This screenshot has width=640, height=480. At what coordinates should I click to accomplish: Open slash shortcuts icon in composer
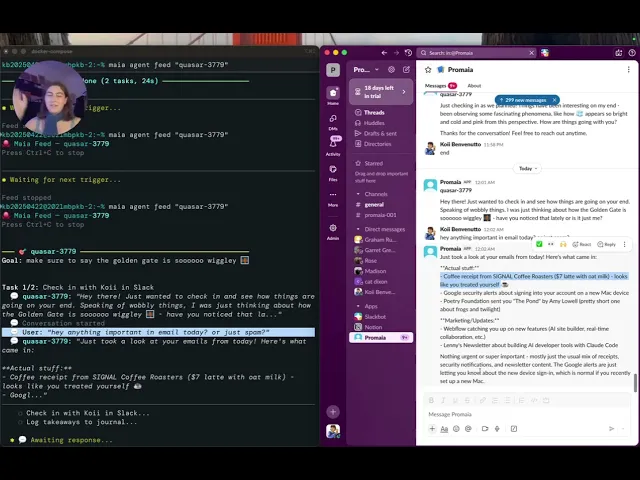click(x=514, y=429)
